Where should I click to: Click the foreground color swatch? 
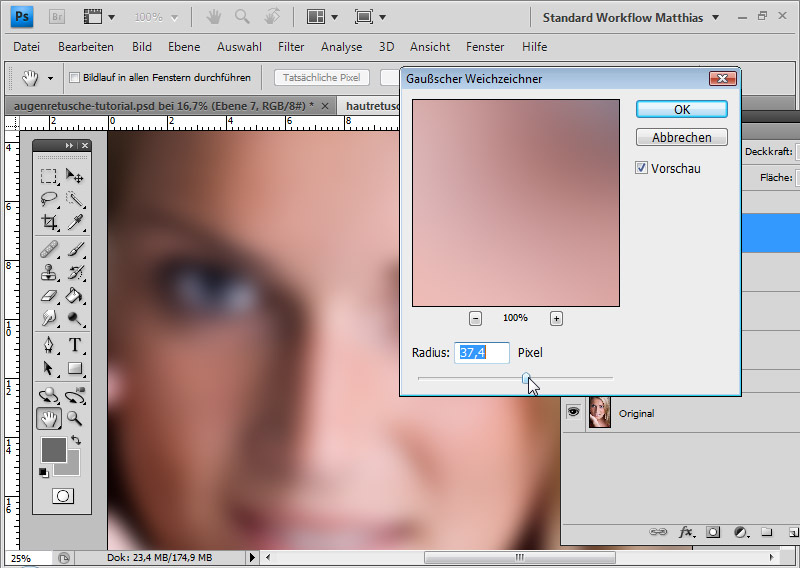53,449
